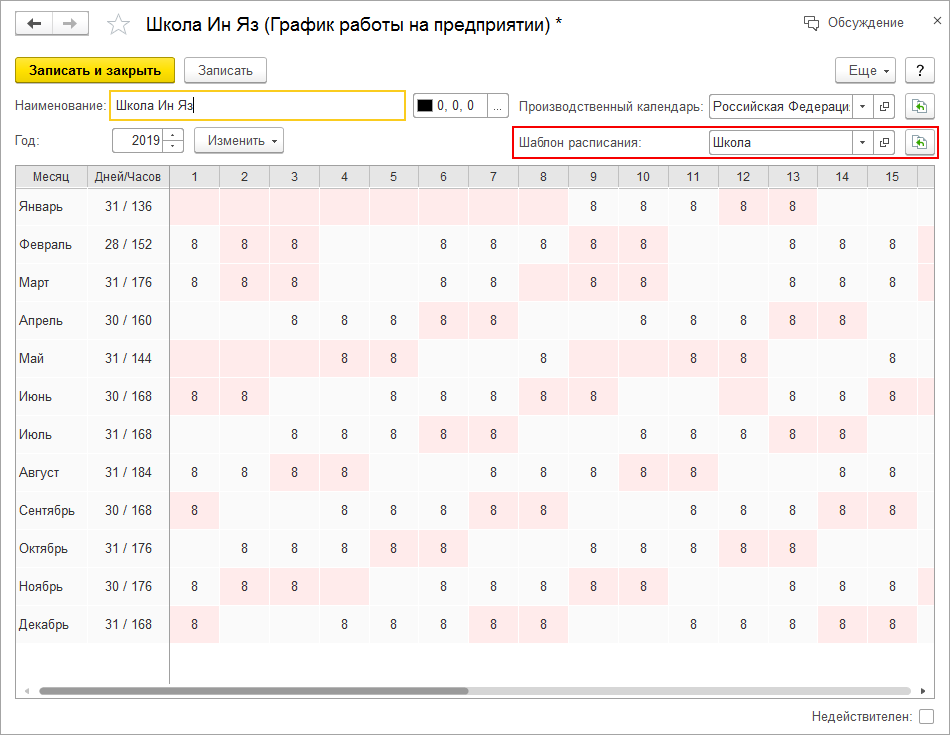Click Сентябрь day 1 hours cell
Image resolution: width=950 pixels, height=735 pixels.
coord(194,510)
